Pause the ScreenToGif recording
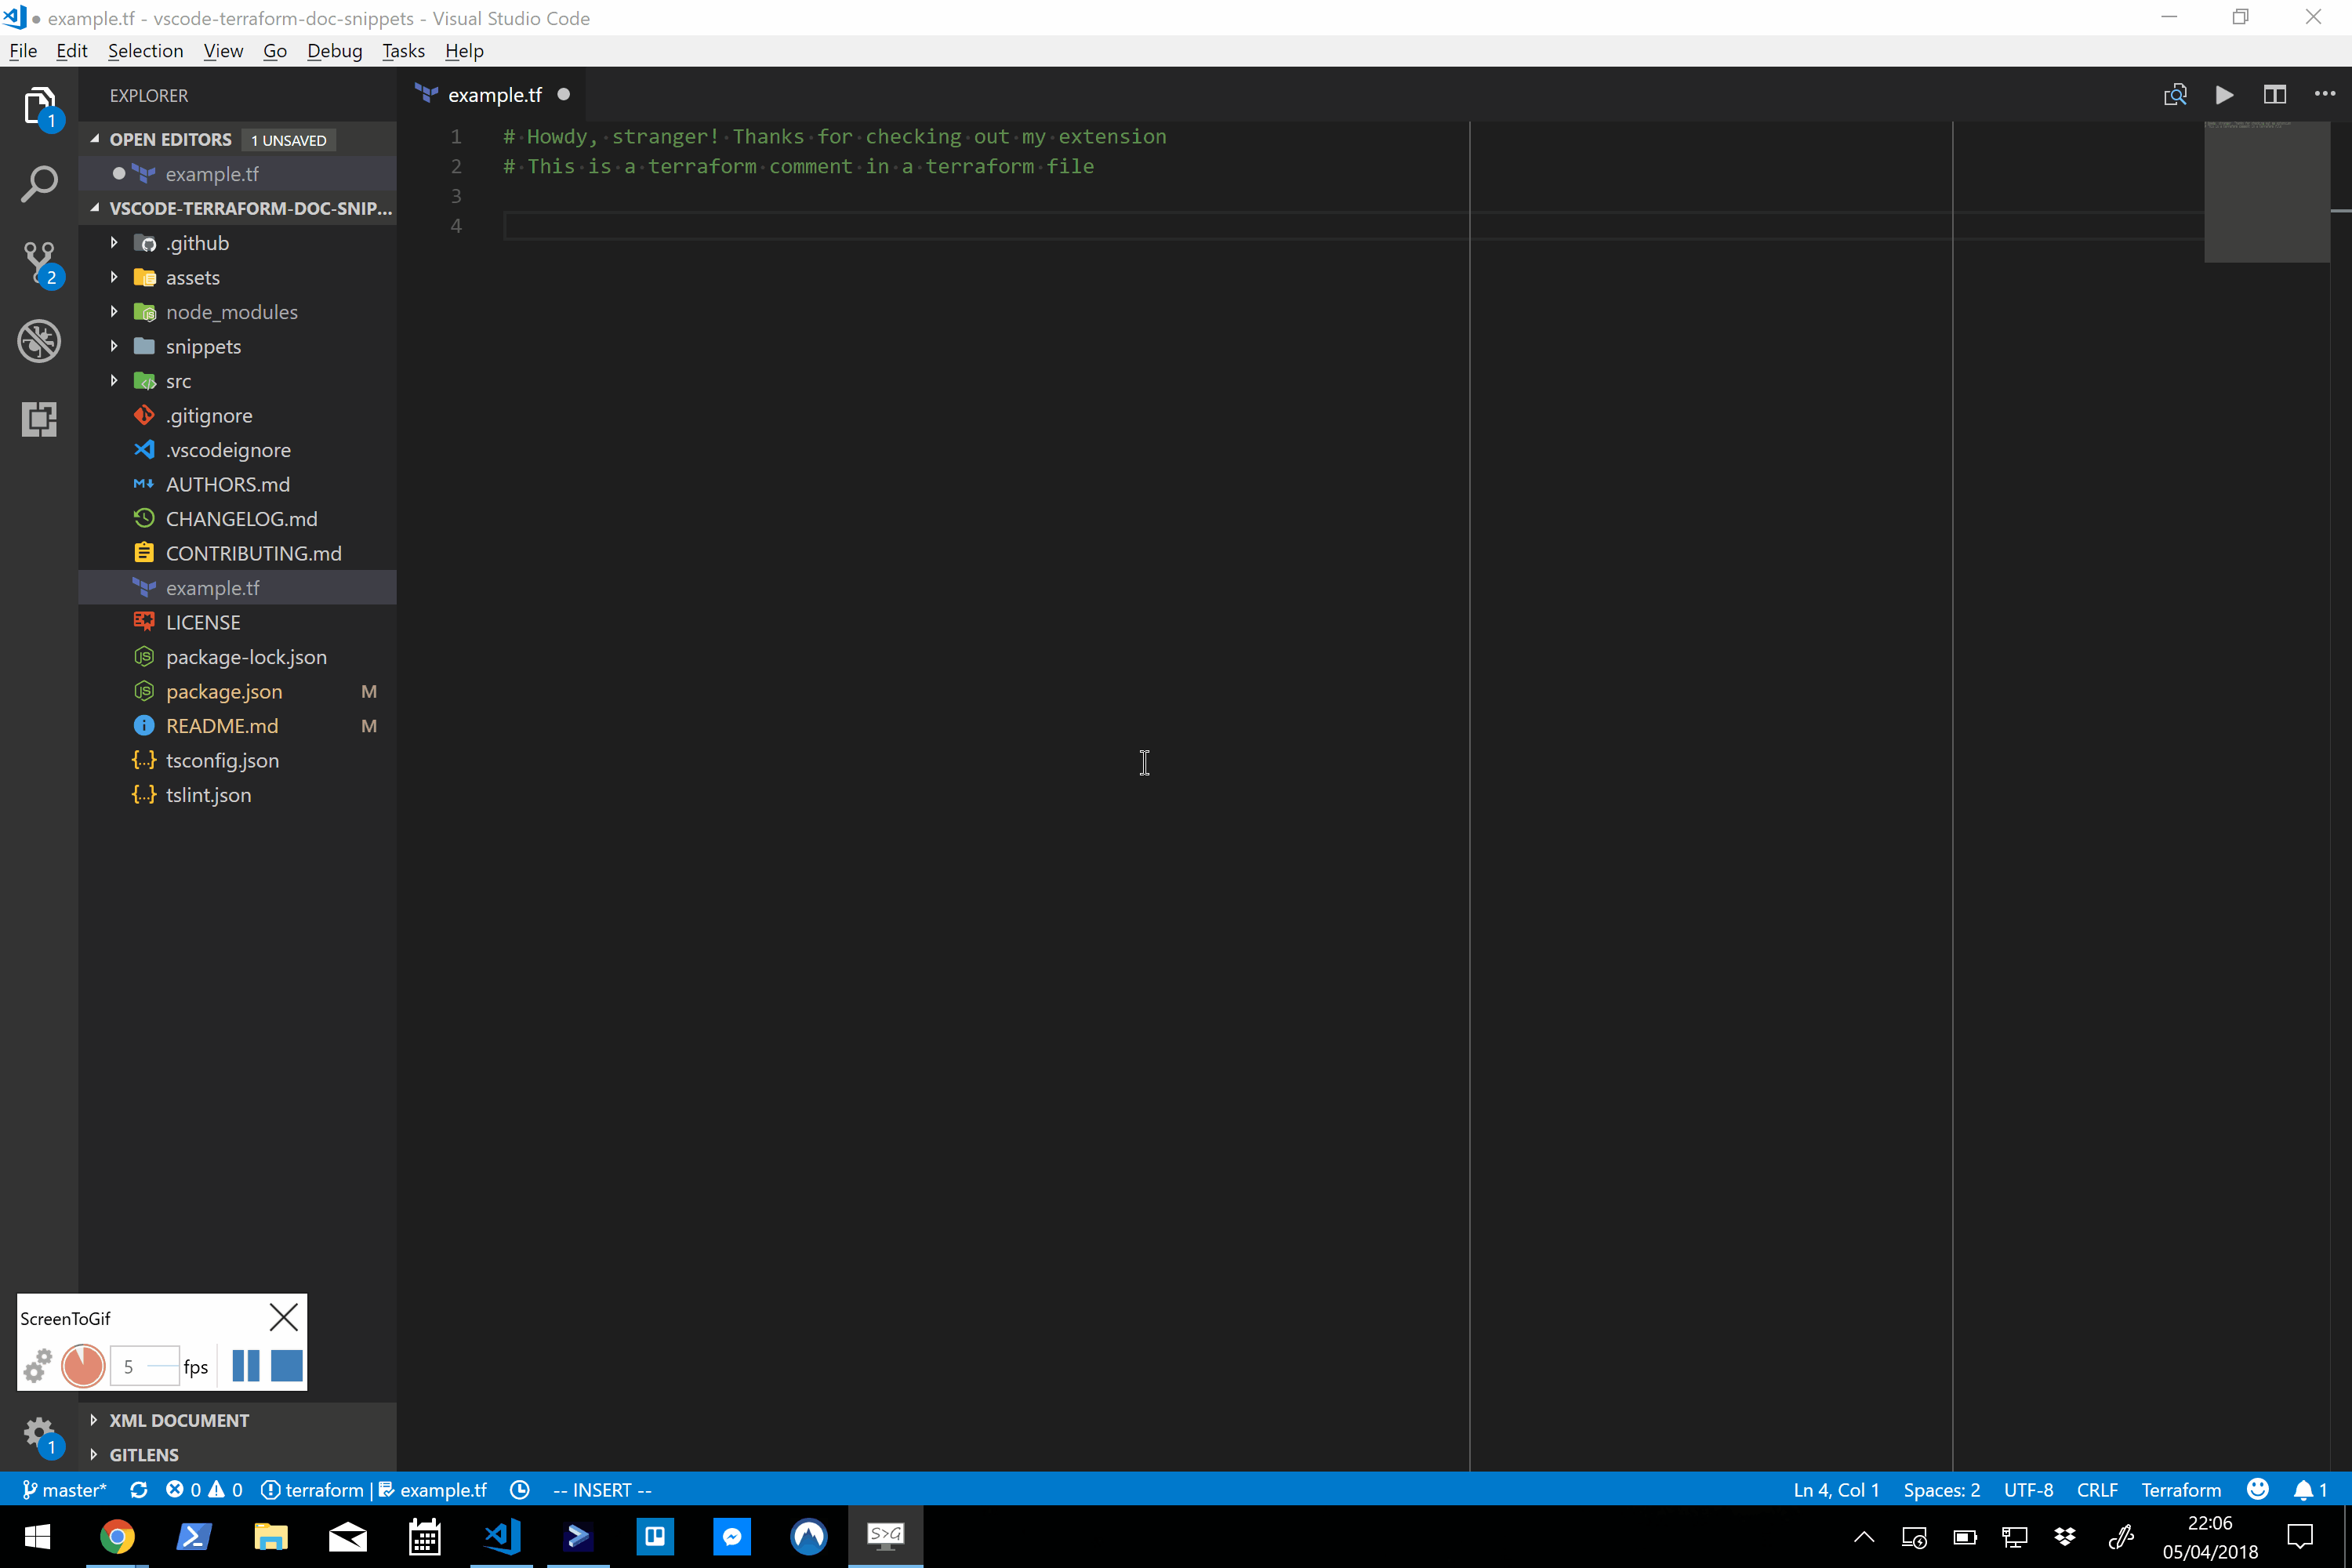 coord(245,1366)
